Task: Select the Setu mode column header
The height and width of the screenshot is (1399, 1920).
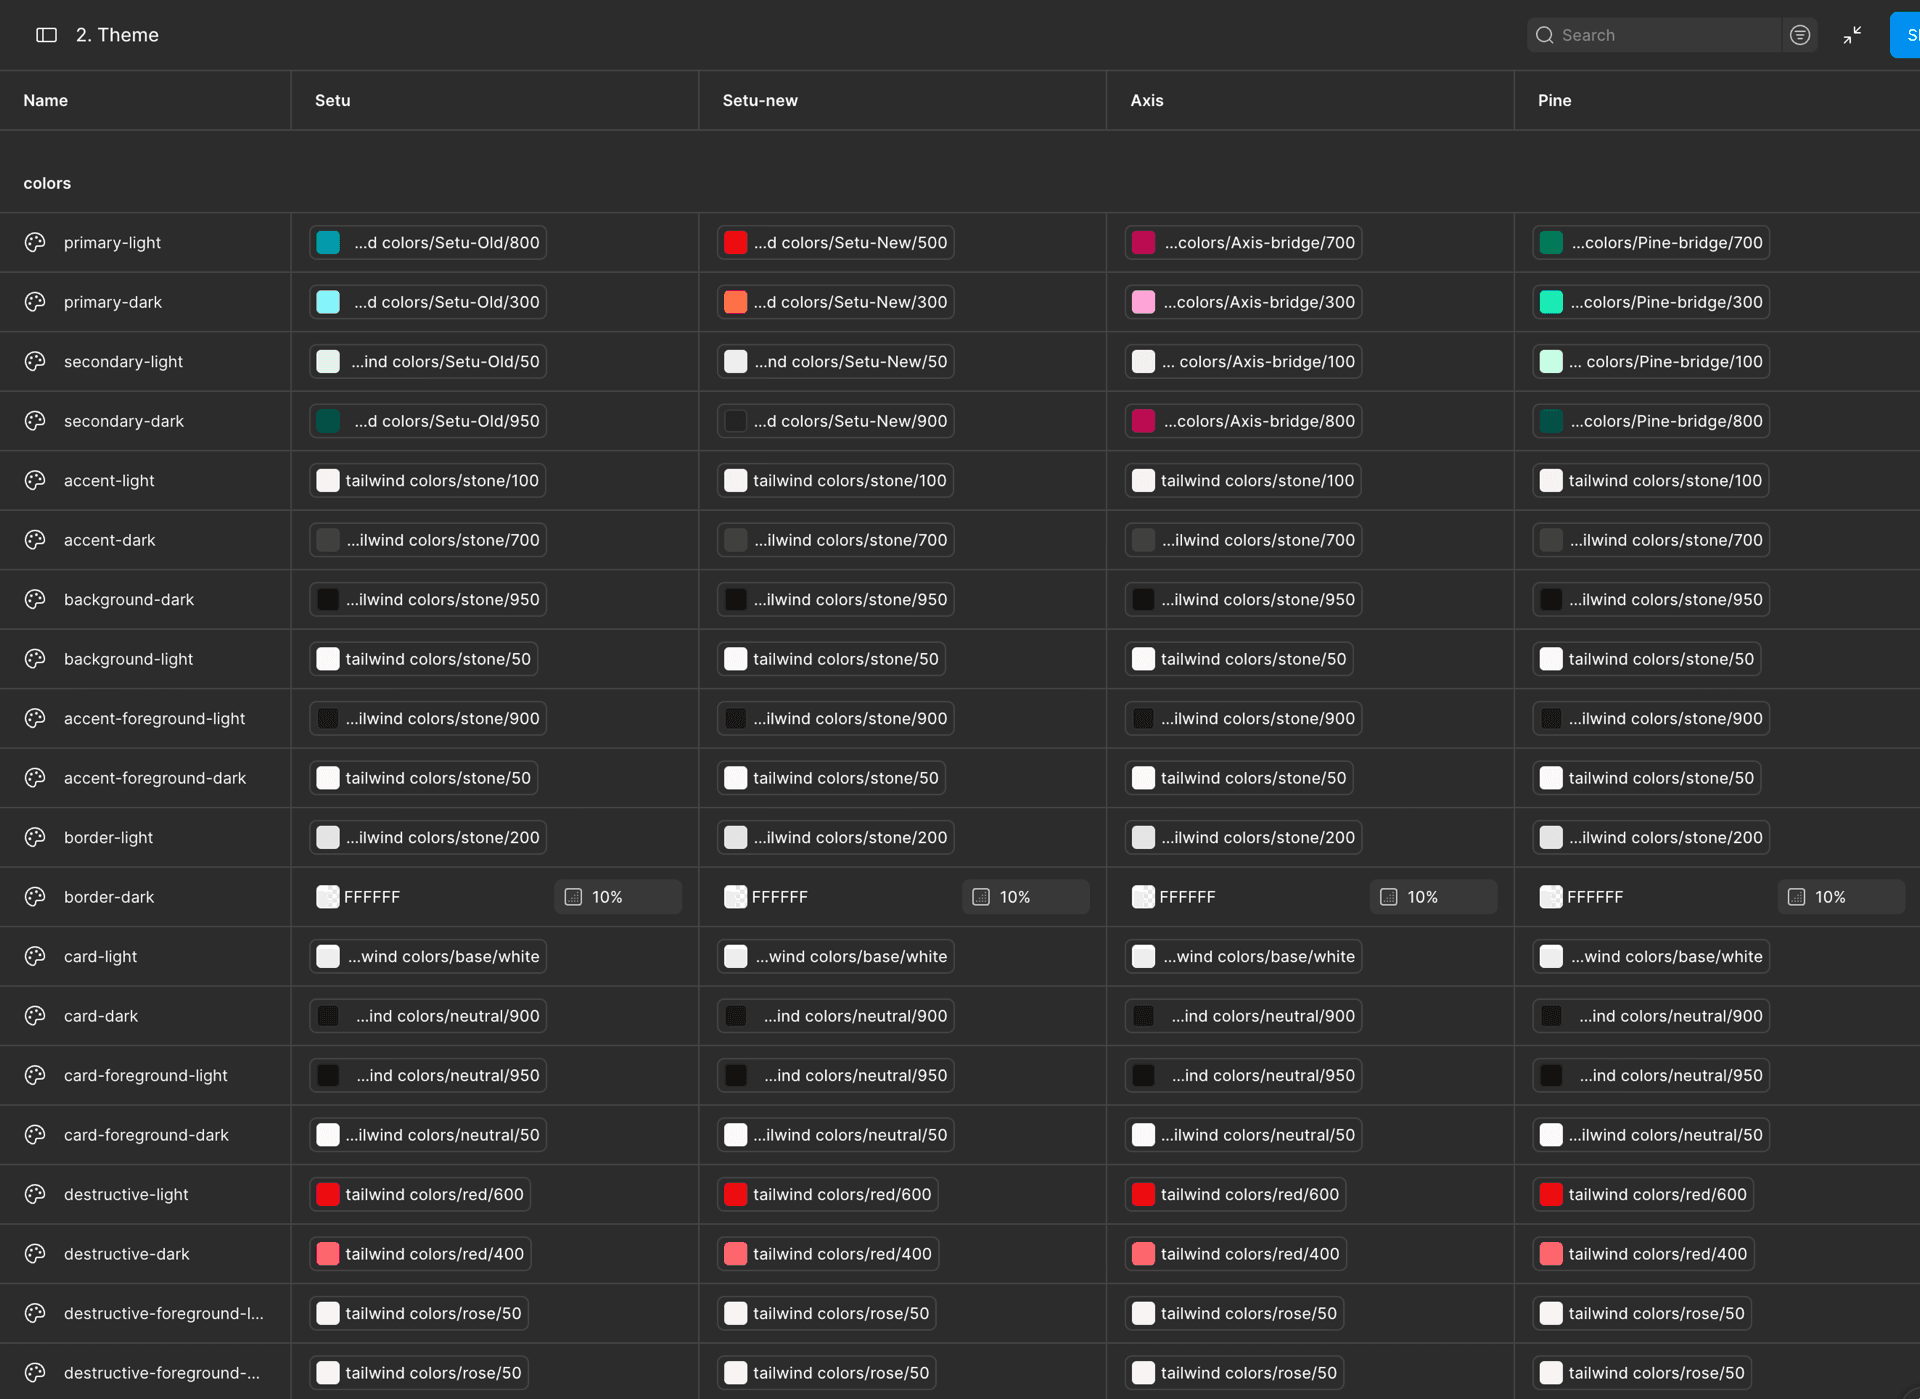Action: click(x=332, y=100)
